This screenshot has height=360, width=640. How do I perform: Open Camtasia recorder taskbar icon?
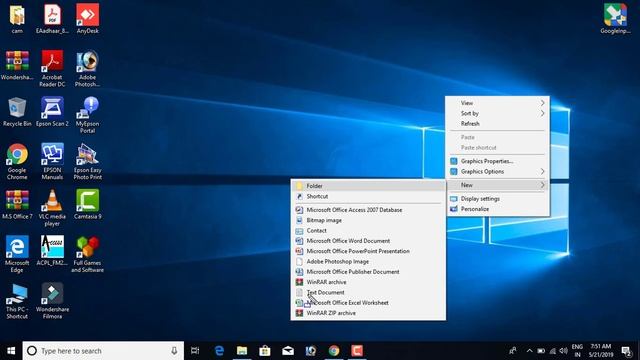click(357, 351)
